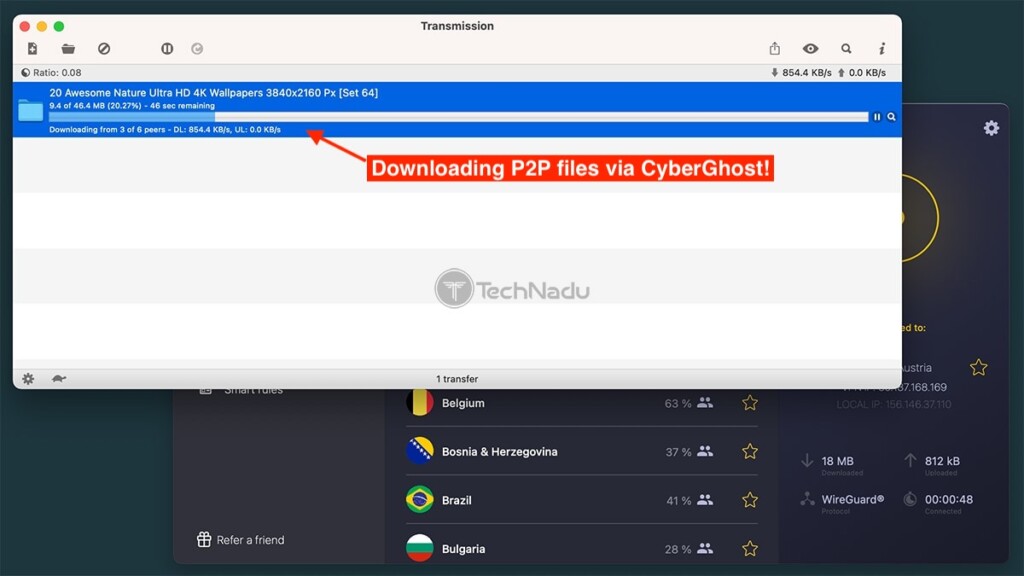Click the Bulgaria users icon
The height and width of the screenshot is (576, 1024).
tap(705, 549)
